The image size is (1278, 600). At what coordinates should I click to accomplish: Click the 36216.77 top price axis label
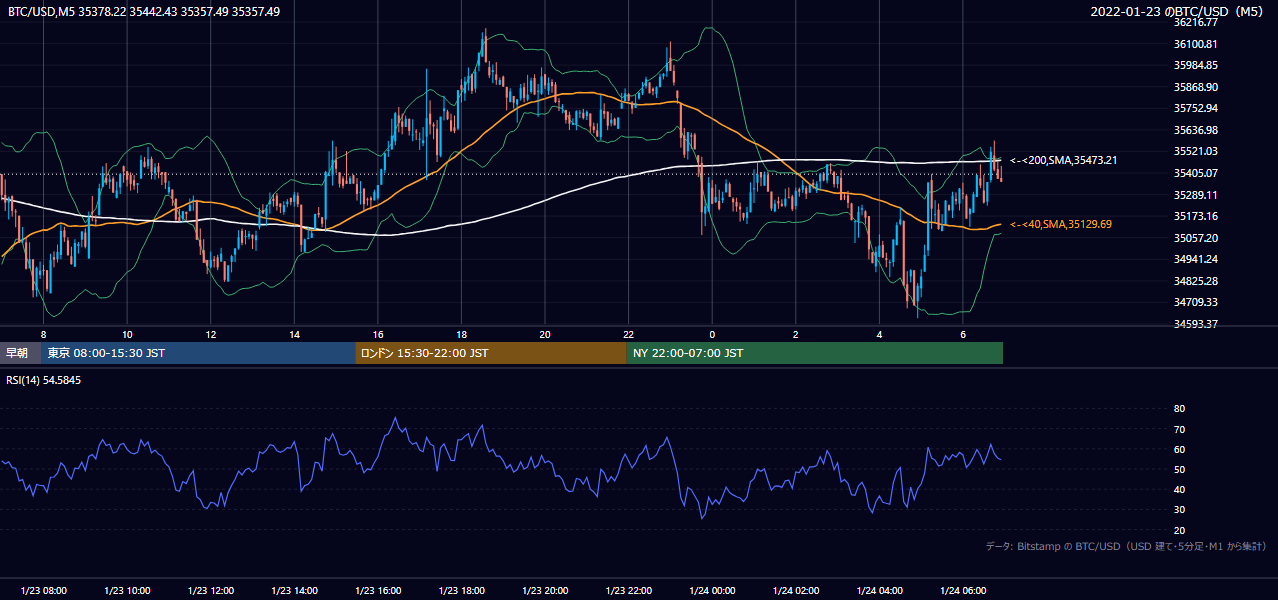pyautogui.click(x=1196, y=22)
